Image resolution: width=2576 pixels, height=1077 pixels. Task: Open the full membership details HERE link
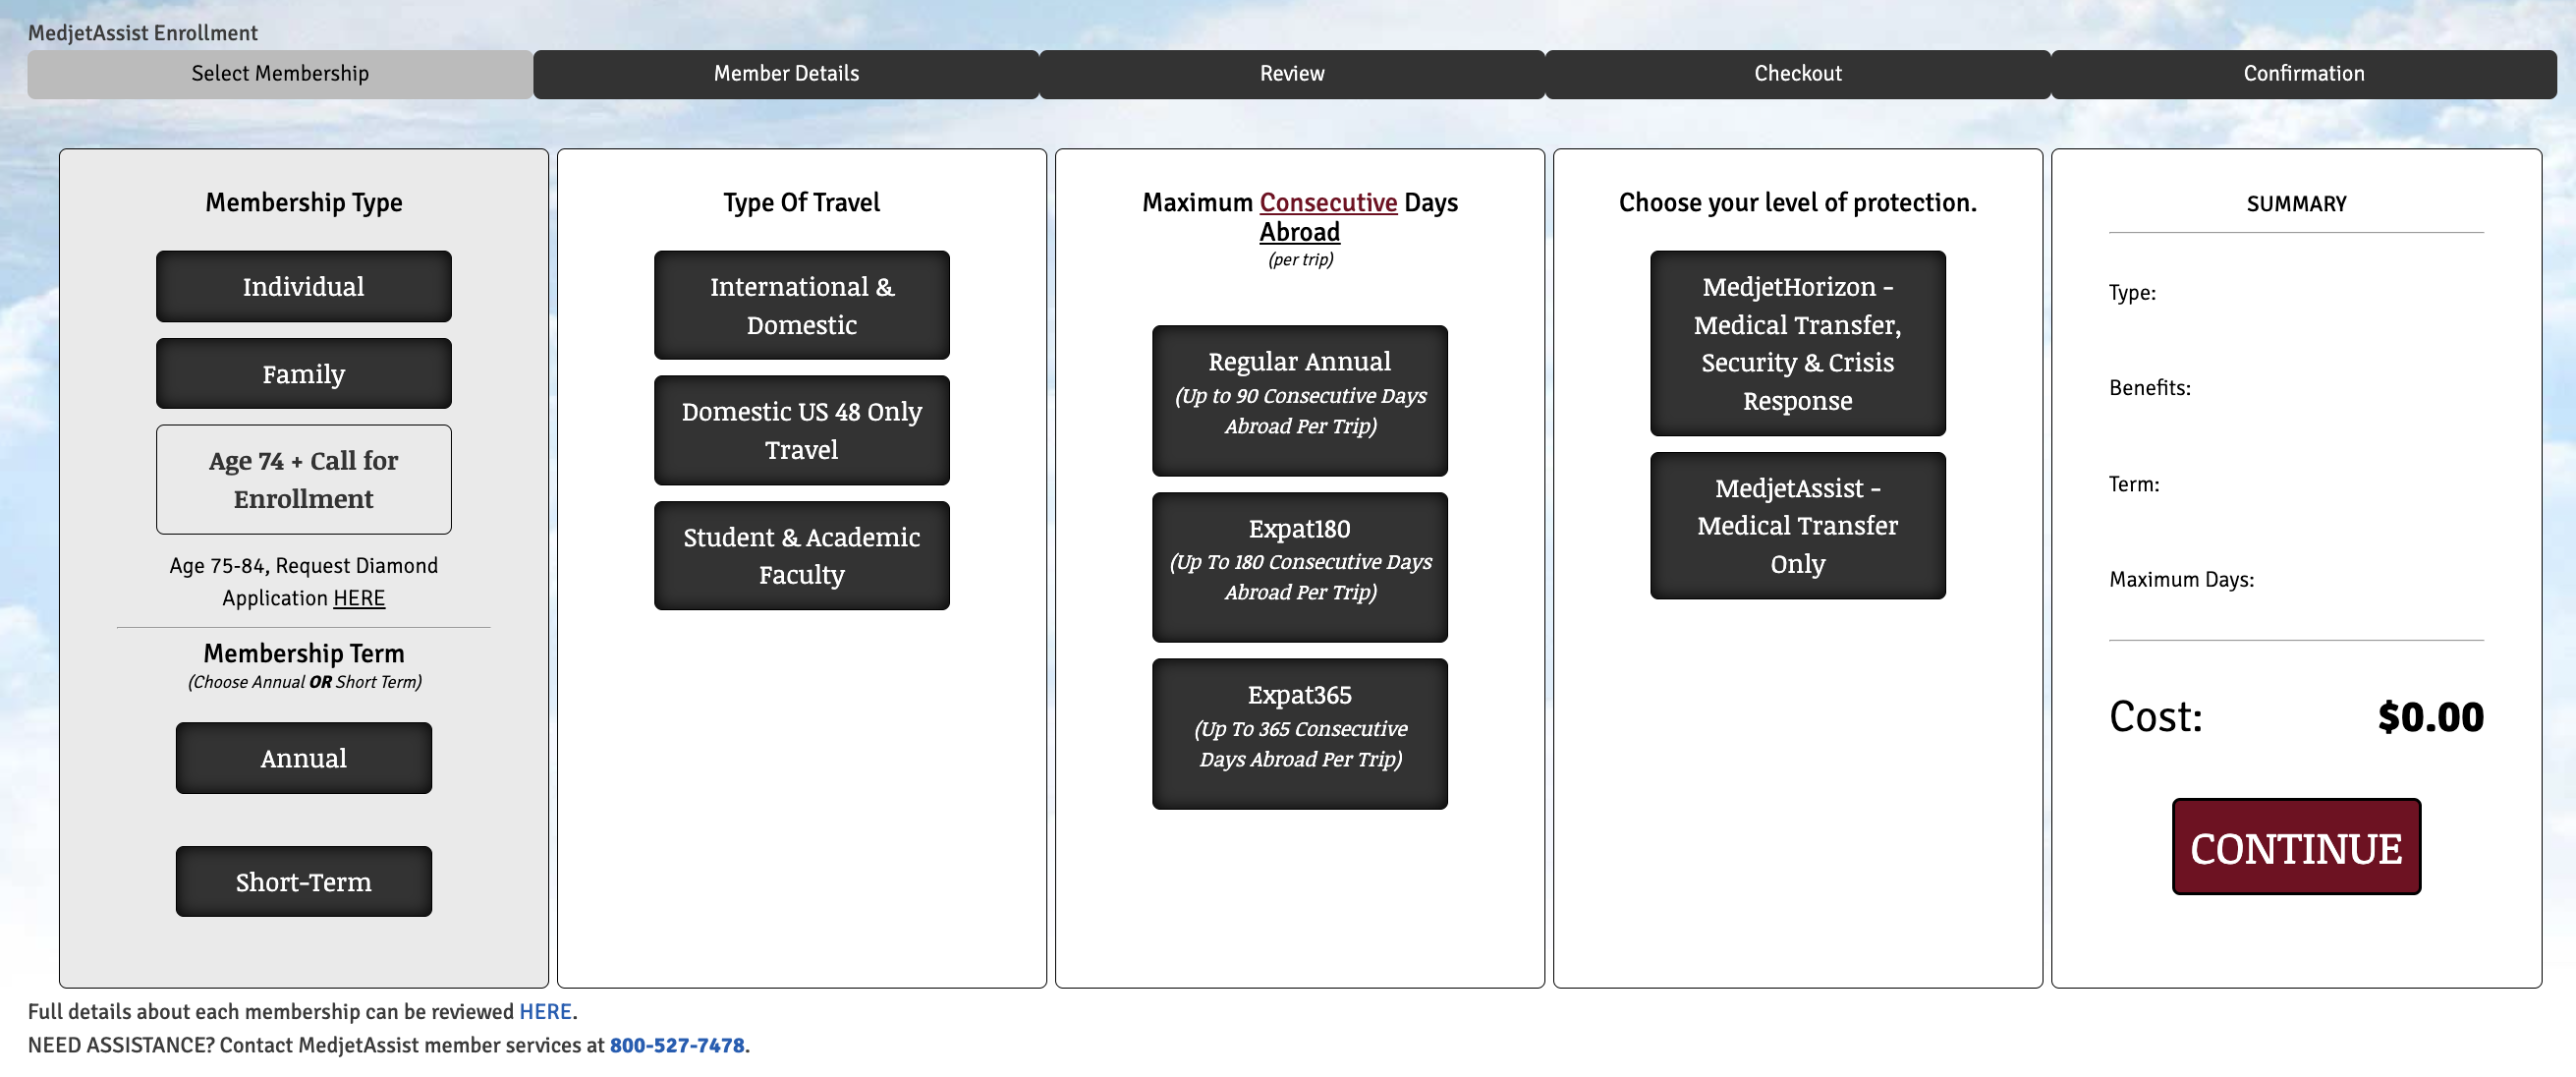pyautogui.click(x=545, y=1012)
